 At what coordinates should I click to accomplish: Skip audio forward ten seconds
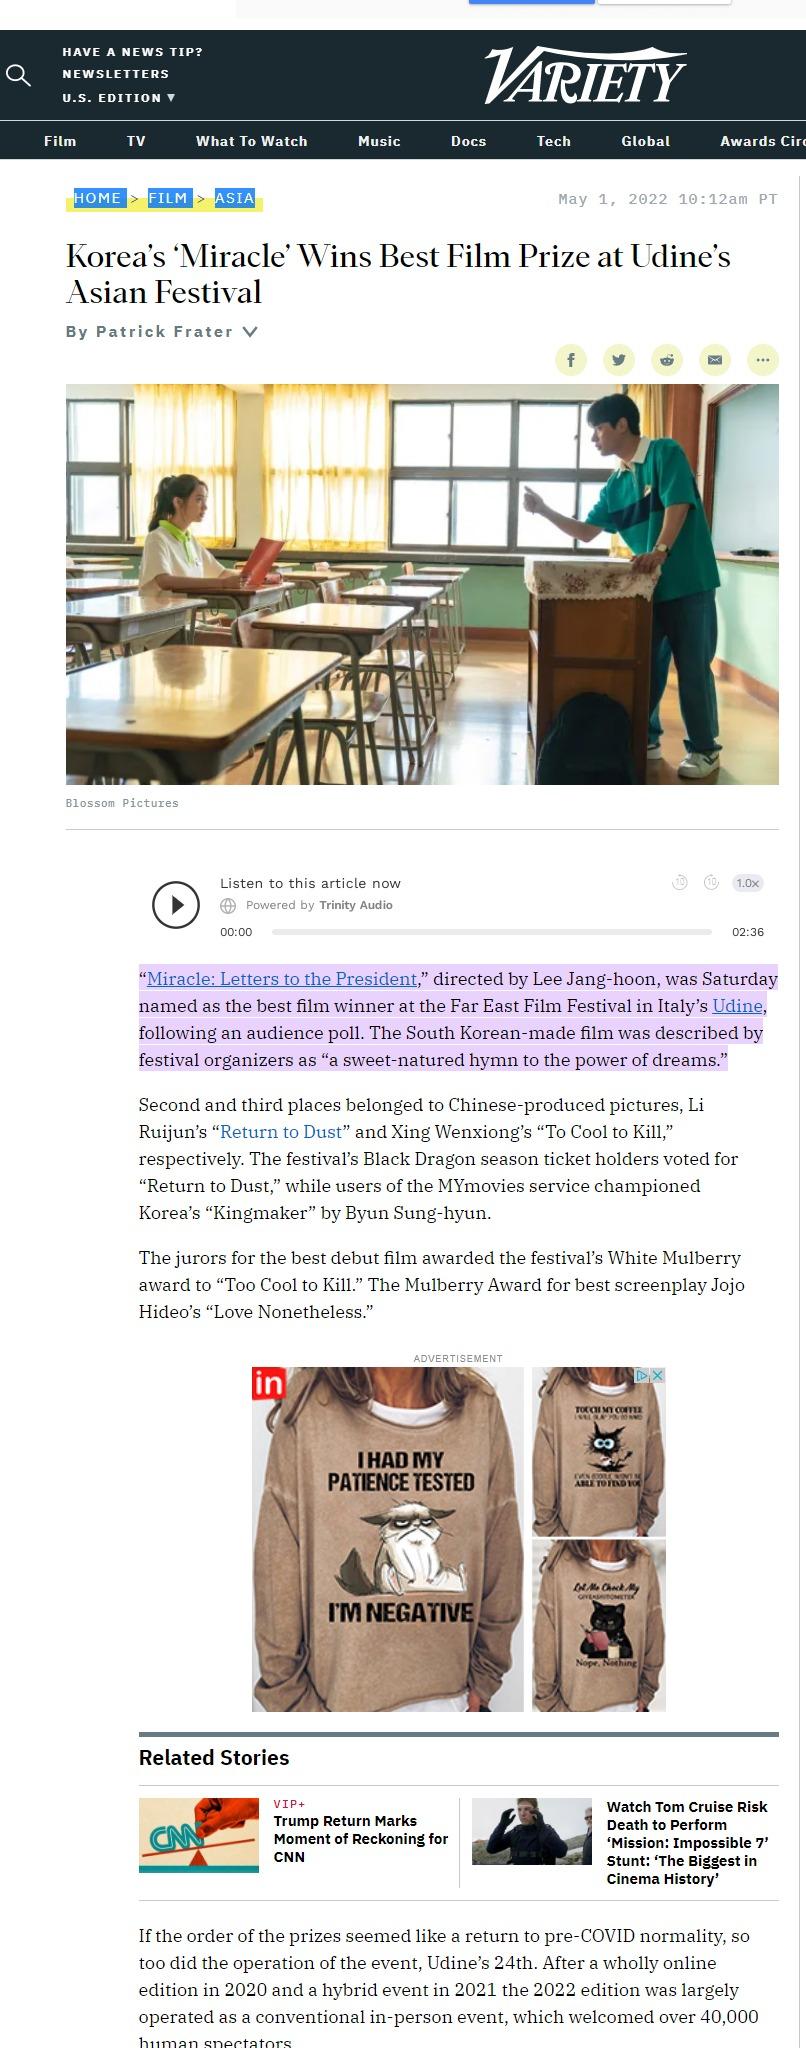pos(711,882)
